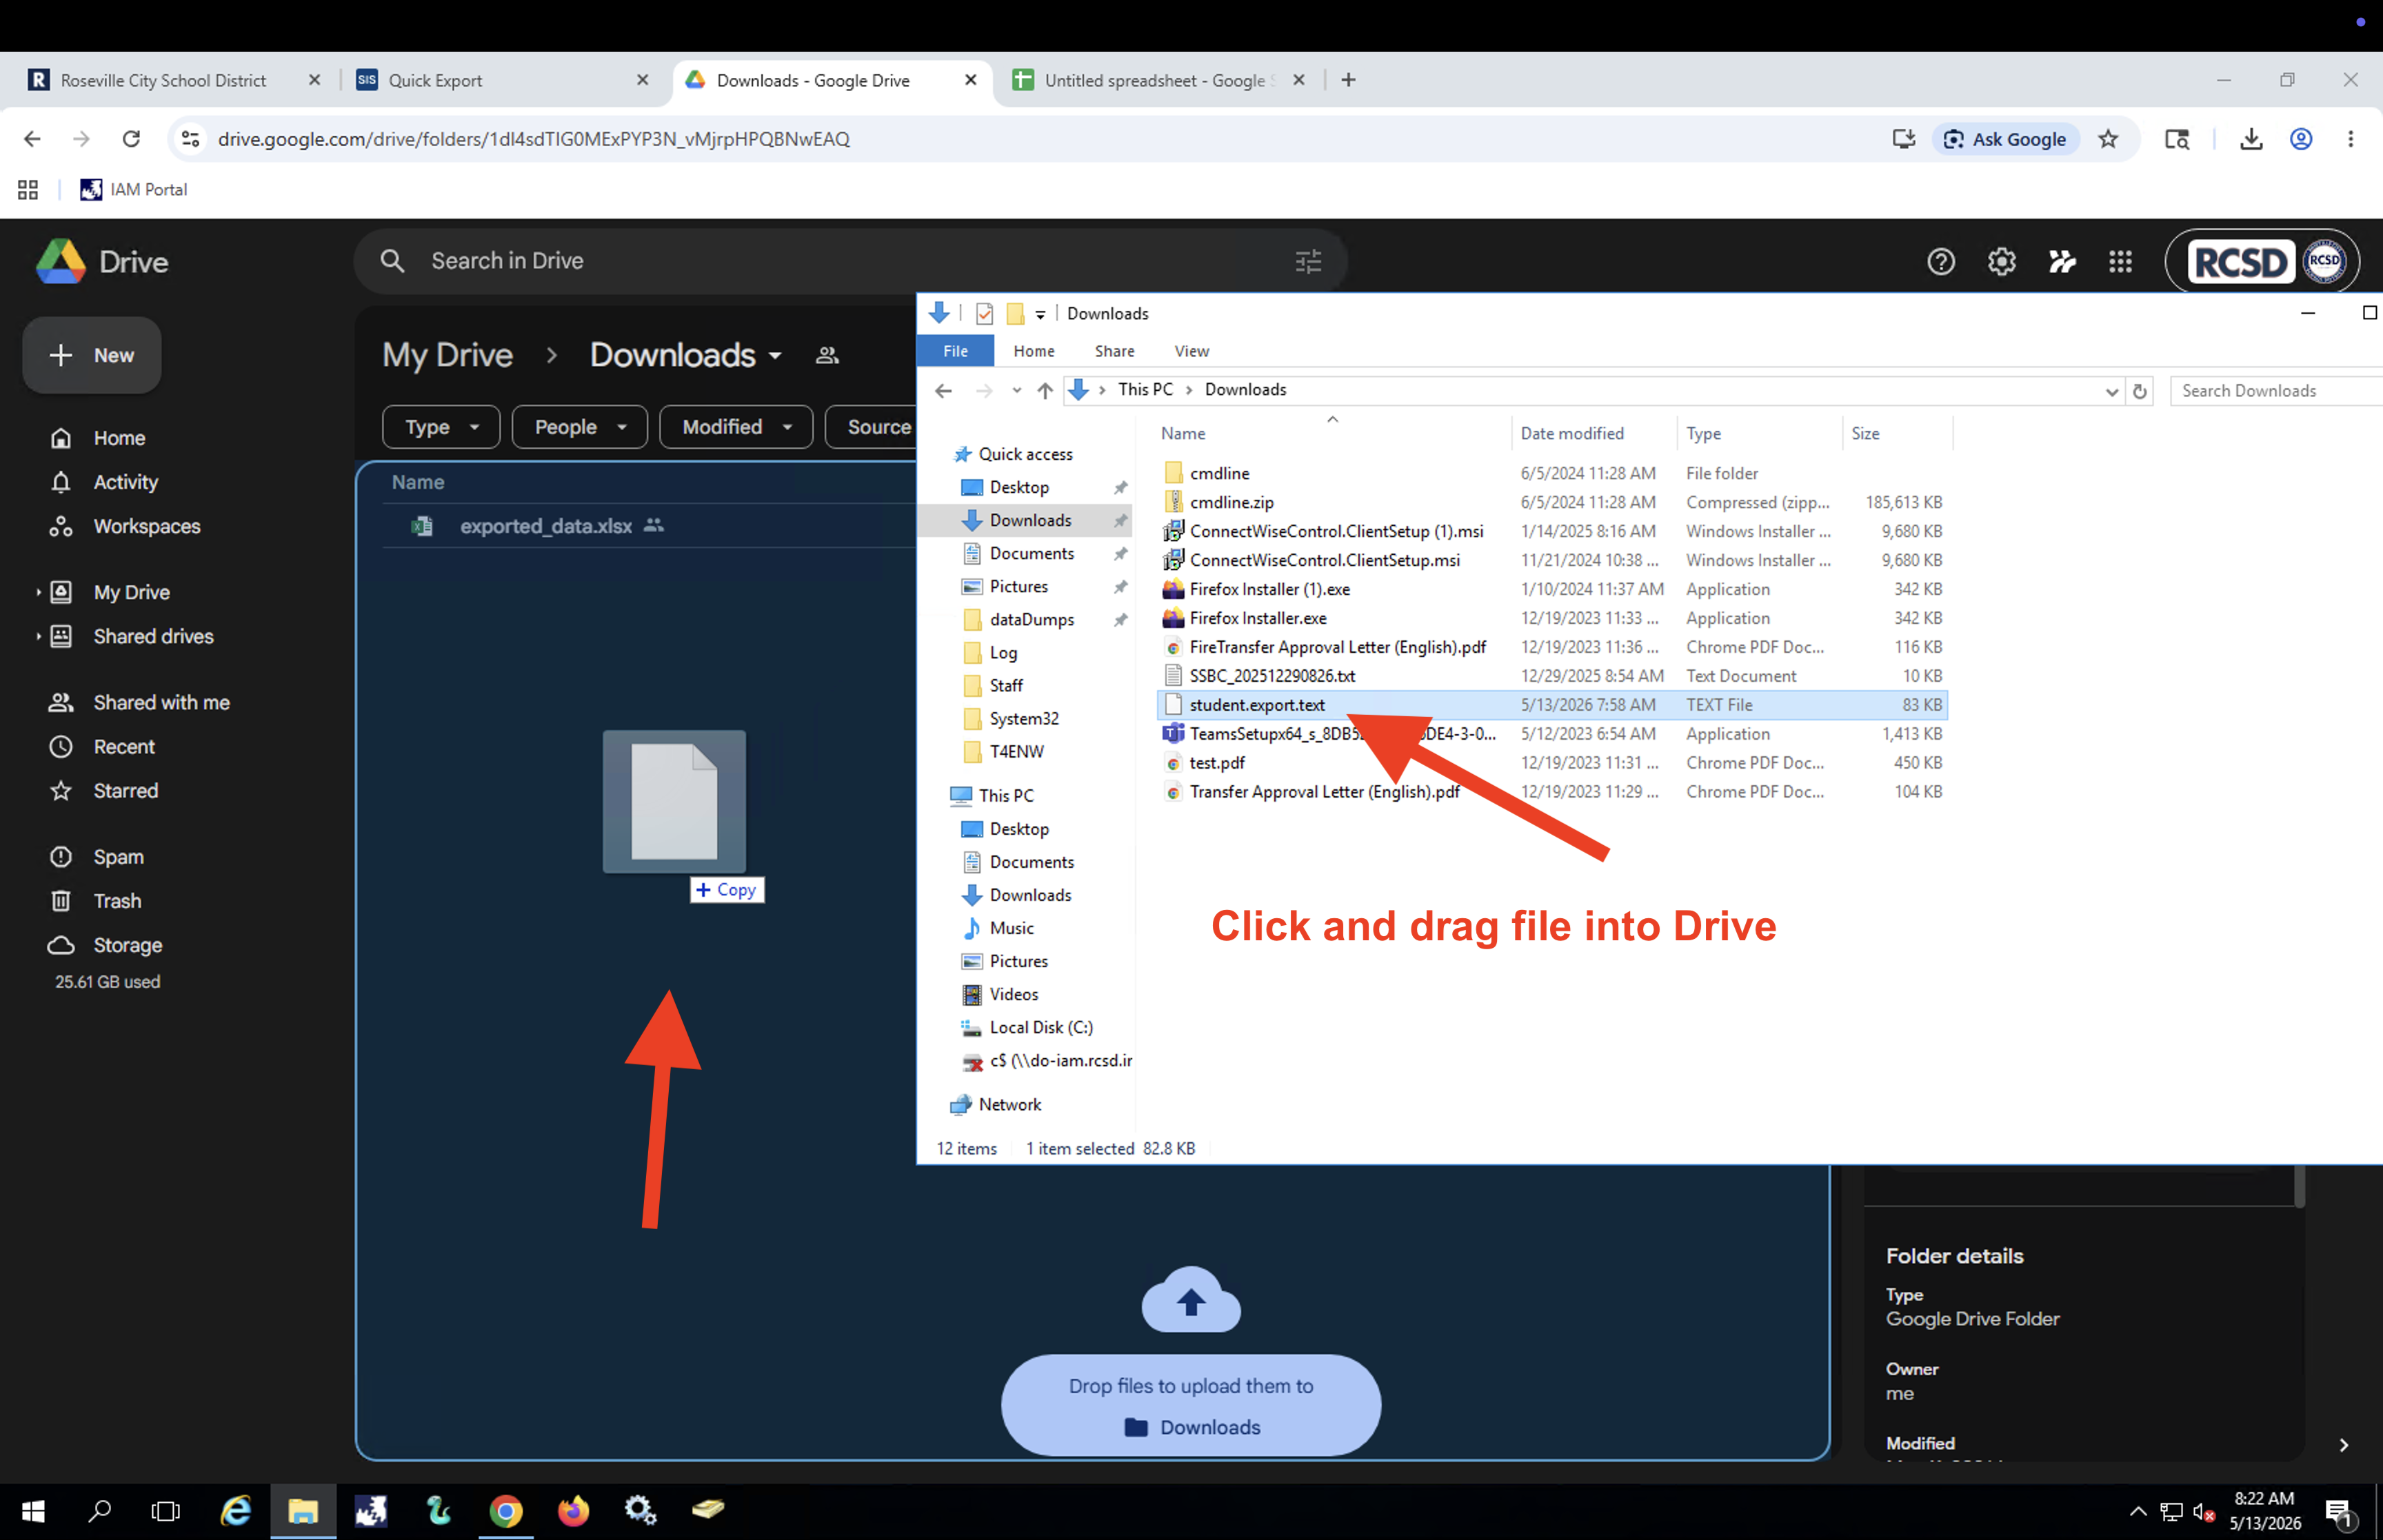This screenshot has height=1540, width=2383.
Task: Open the Explorer File menu
Action: pos(955,351)
